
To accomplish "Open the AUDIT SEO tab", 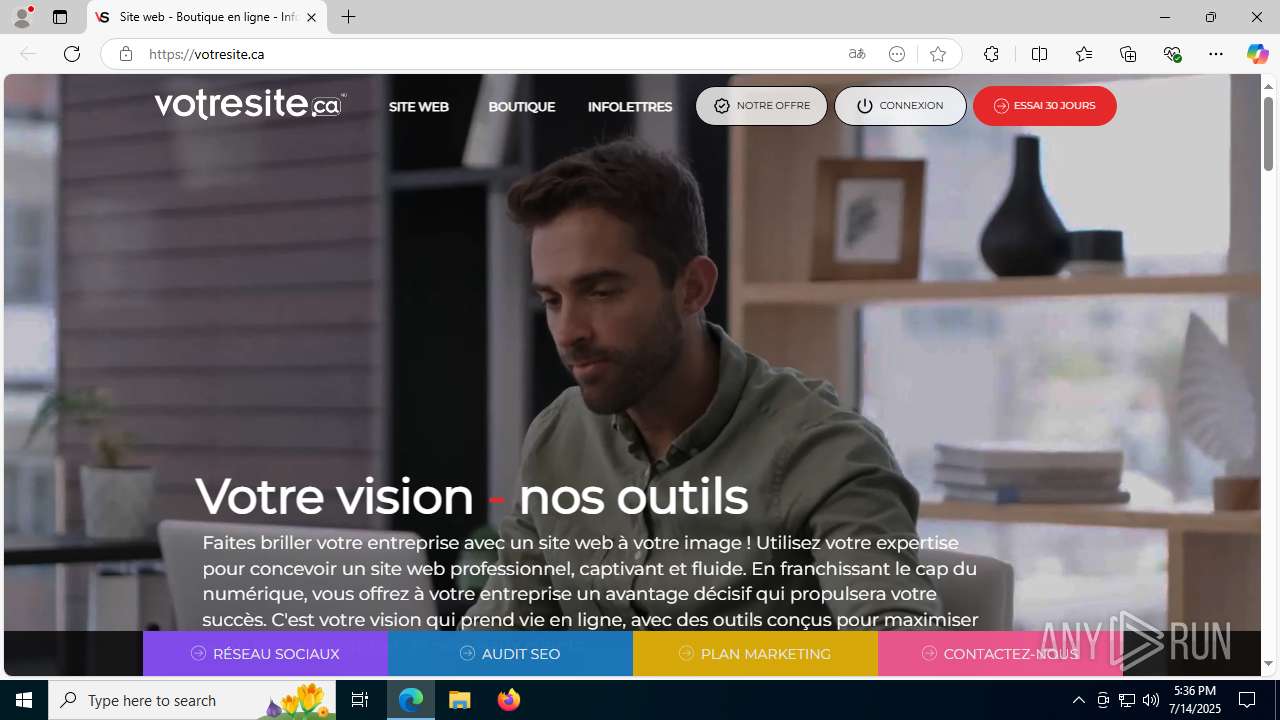I will pos(510,654).
